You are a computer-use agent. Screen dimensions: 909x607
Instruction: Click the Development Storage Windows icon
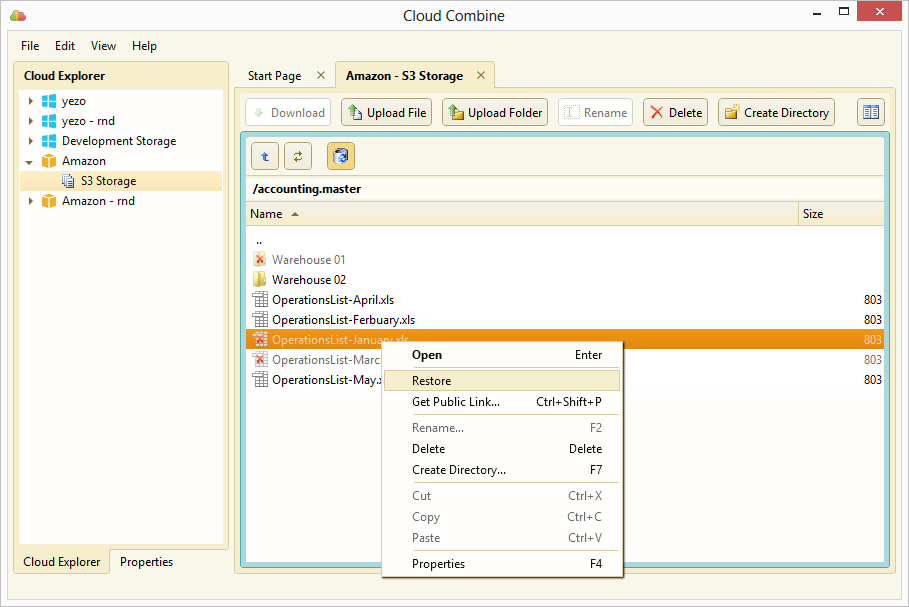tap(49, 141)
